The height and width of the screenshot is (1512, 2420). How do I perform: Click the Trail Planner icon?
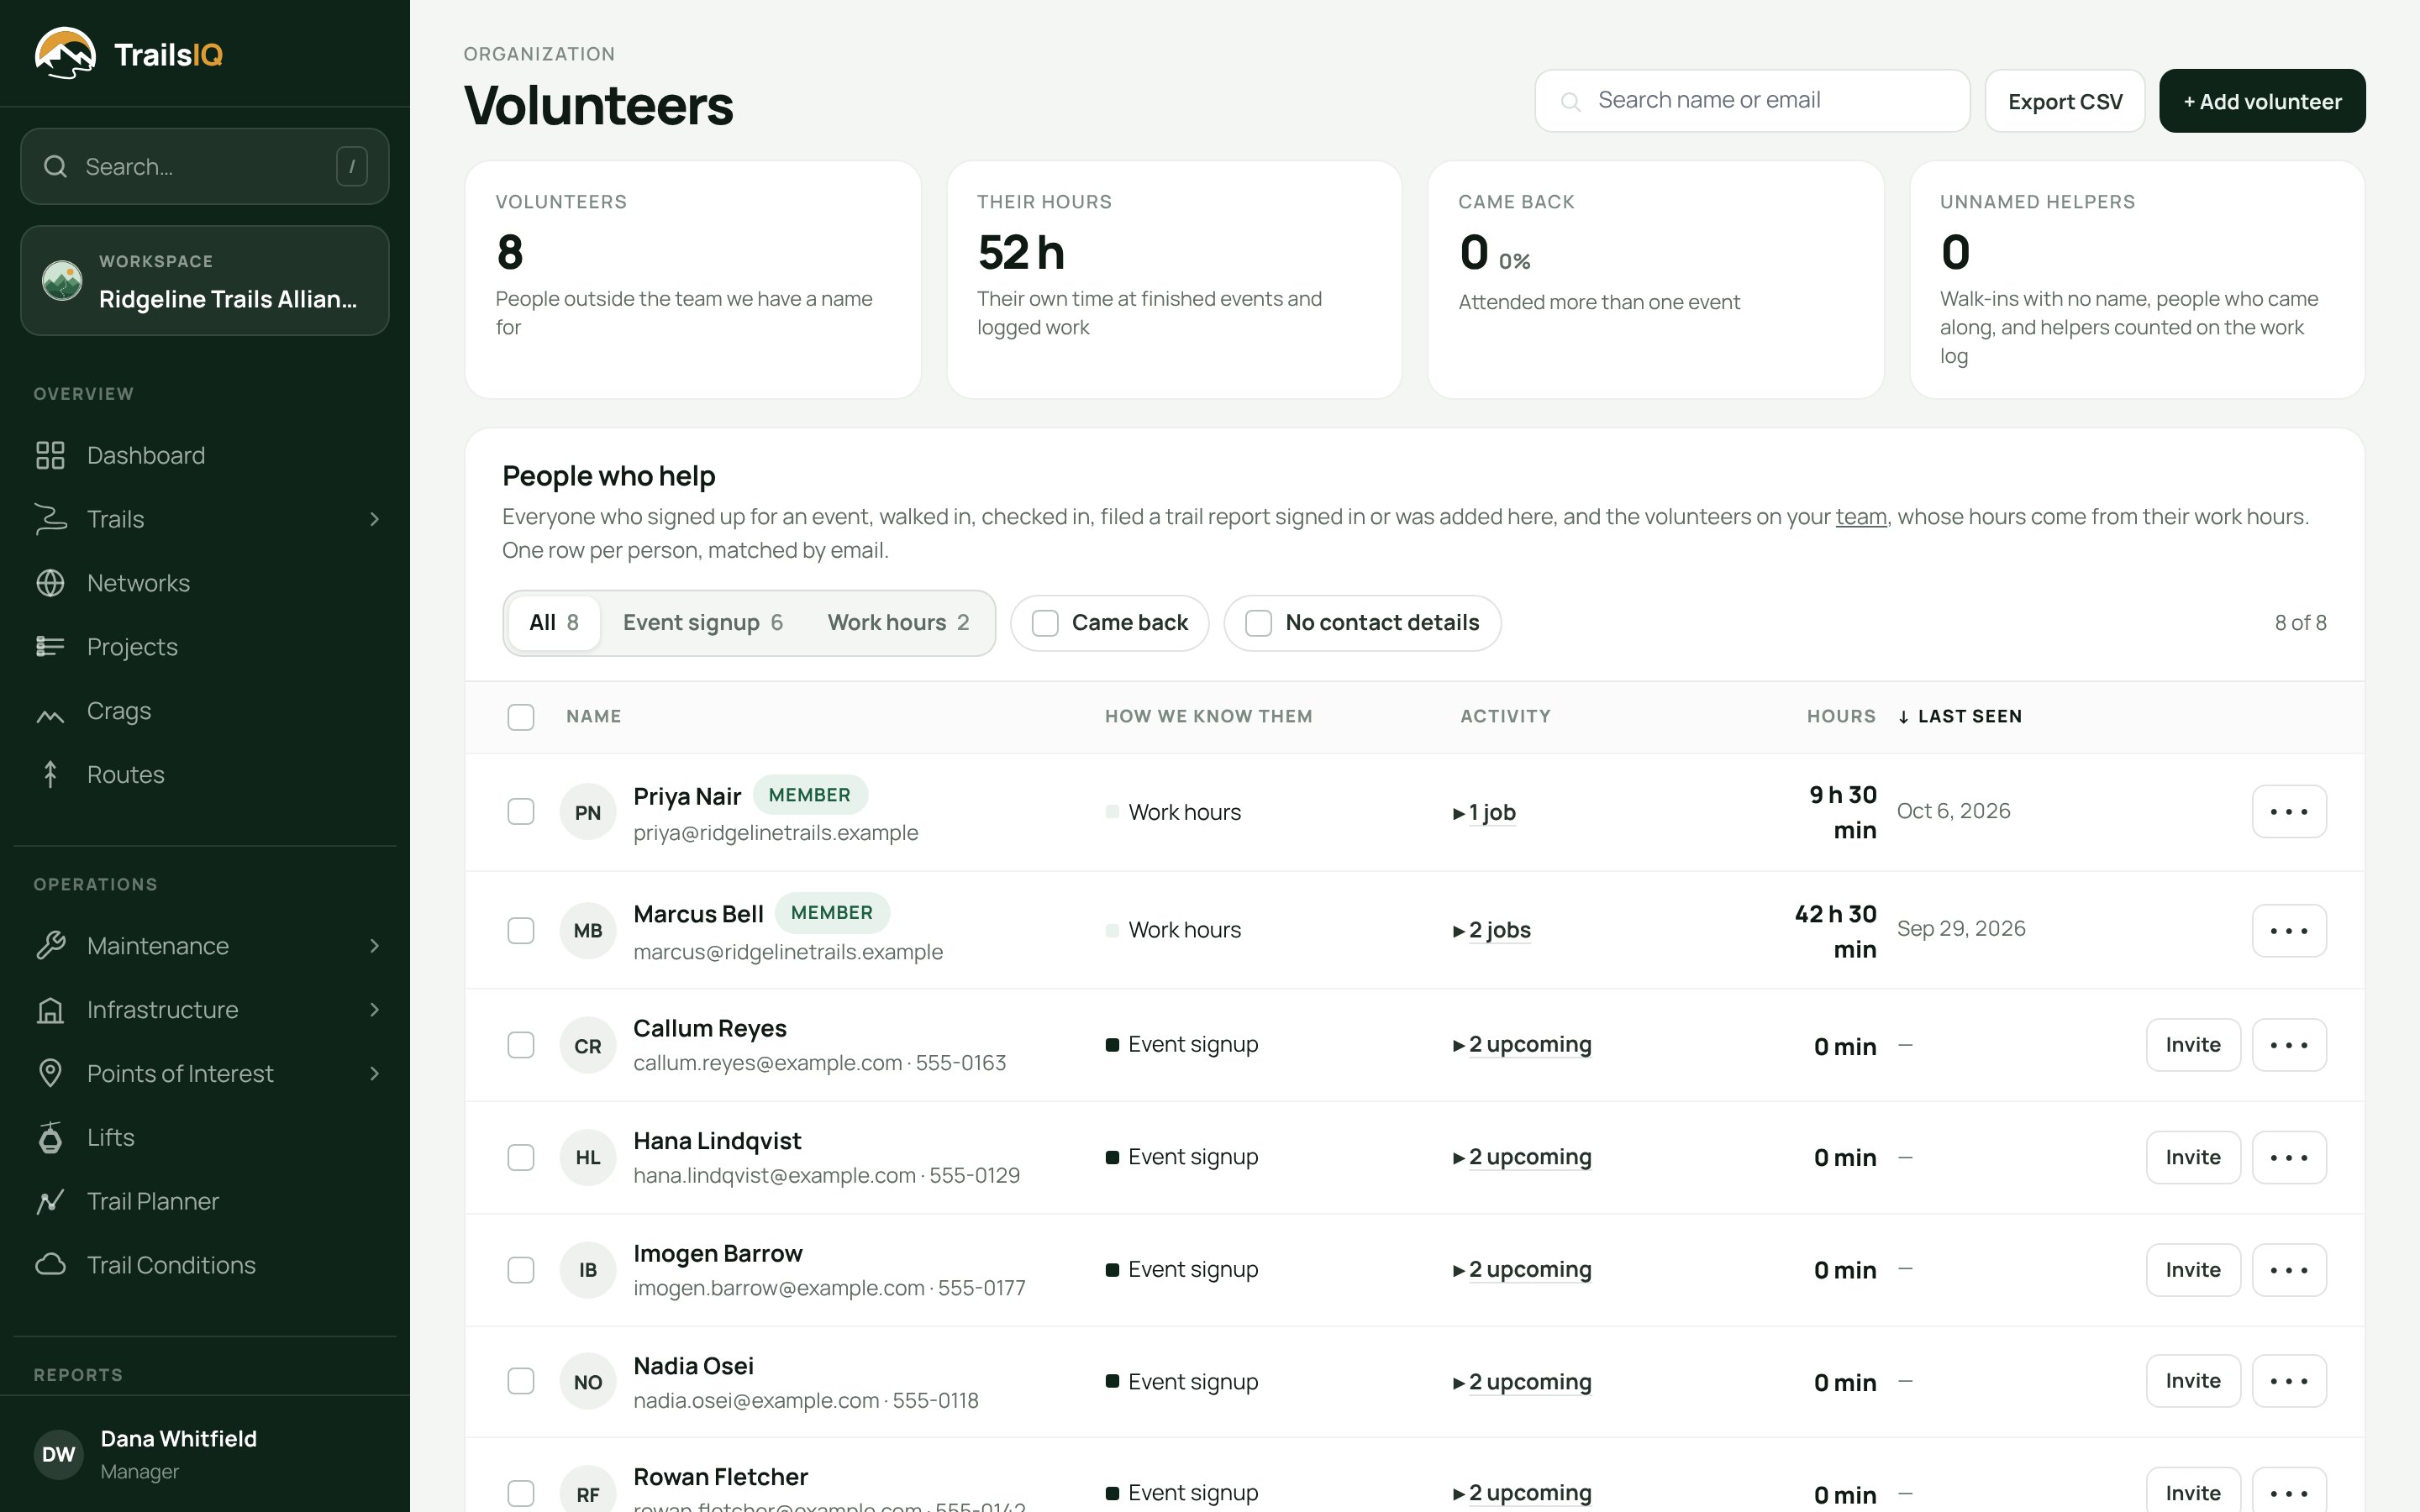(50, 1202)
